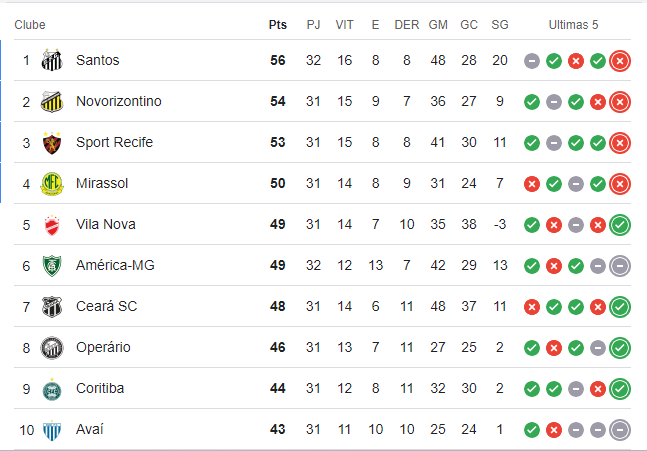Click the Mirassol club crest
647x451 pixels.
(52, 184)
